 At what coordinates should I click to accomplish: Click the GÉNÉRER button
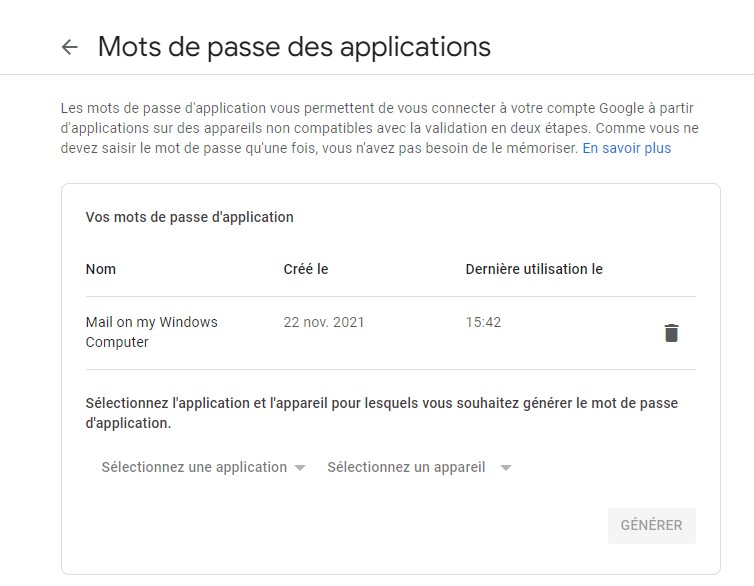652,525
